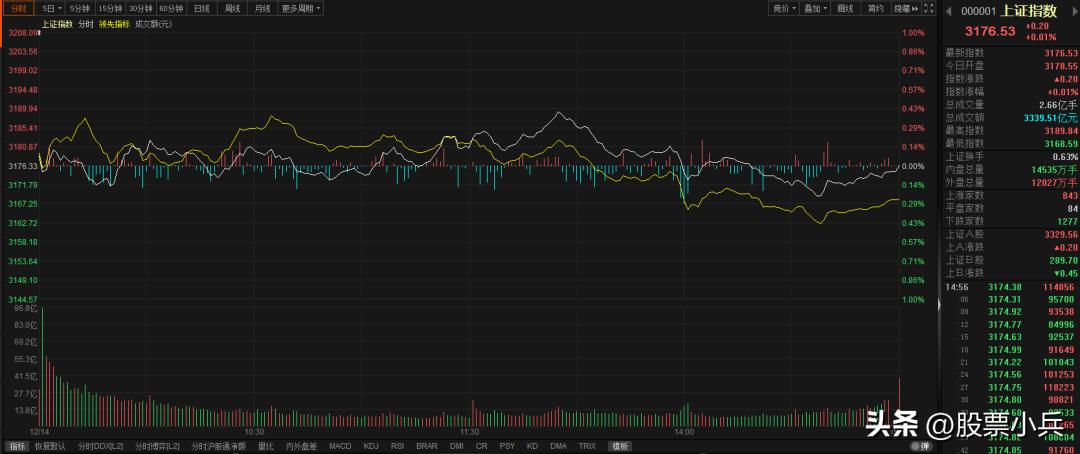Click 下跌家数 value 1277
Screen dimensions: 1080x454
(x=1068, y=221)
